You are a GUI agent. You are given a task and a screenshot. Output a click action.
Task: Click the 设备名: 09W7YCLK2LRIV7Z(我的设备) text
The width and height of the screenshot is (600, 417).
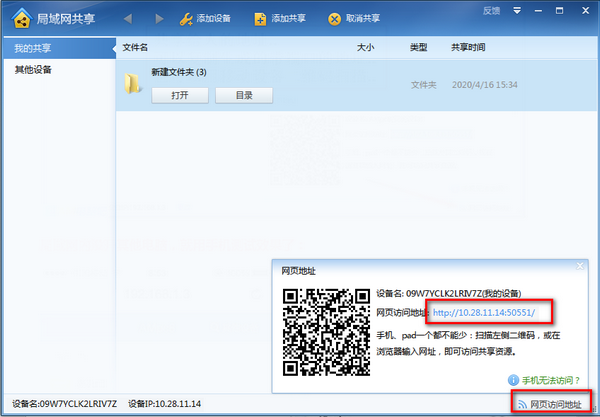point(448,293)
